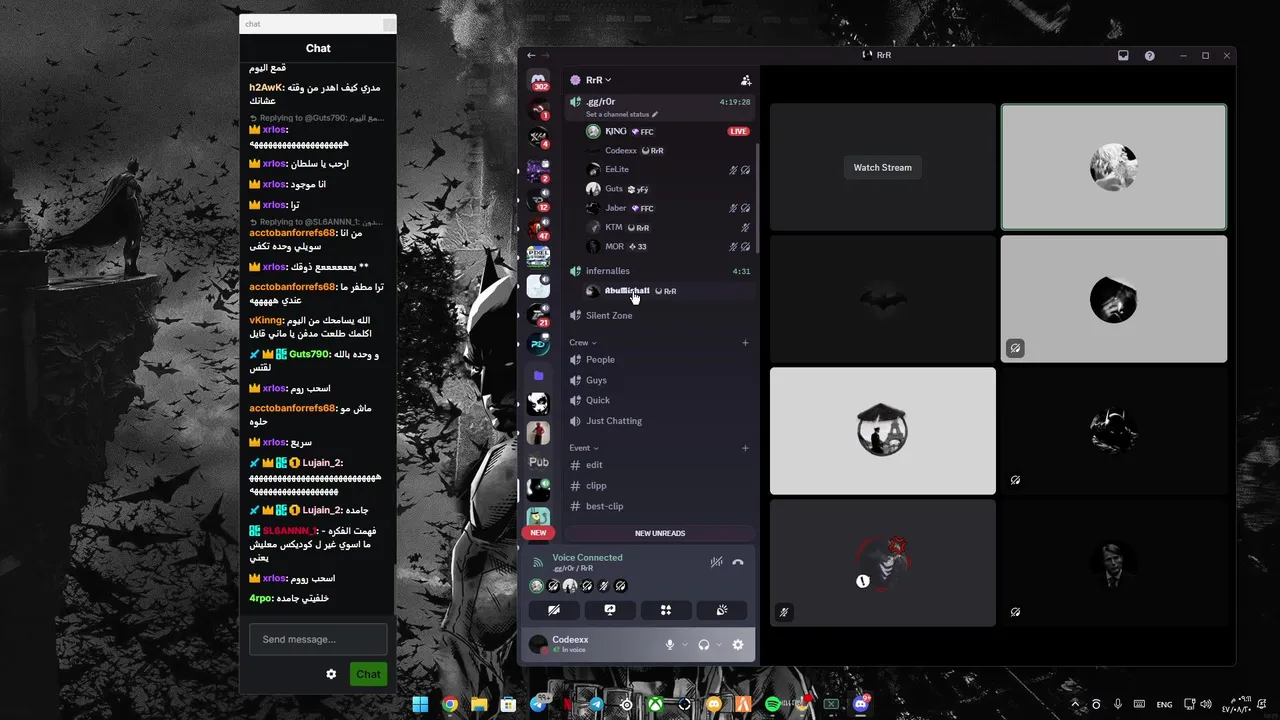The width and height of the screenshot is (1280, 720).
Task: Open the Pixel server icon
Action: pos(539,256)
